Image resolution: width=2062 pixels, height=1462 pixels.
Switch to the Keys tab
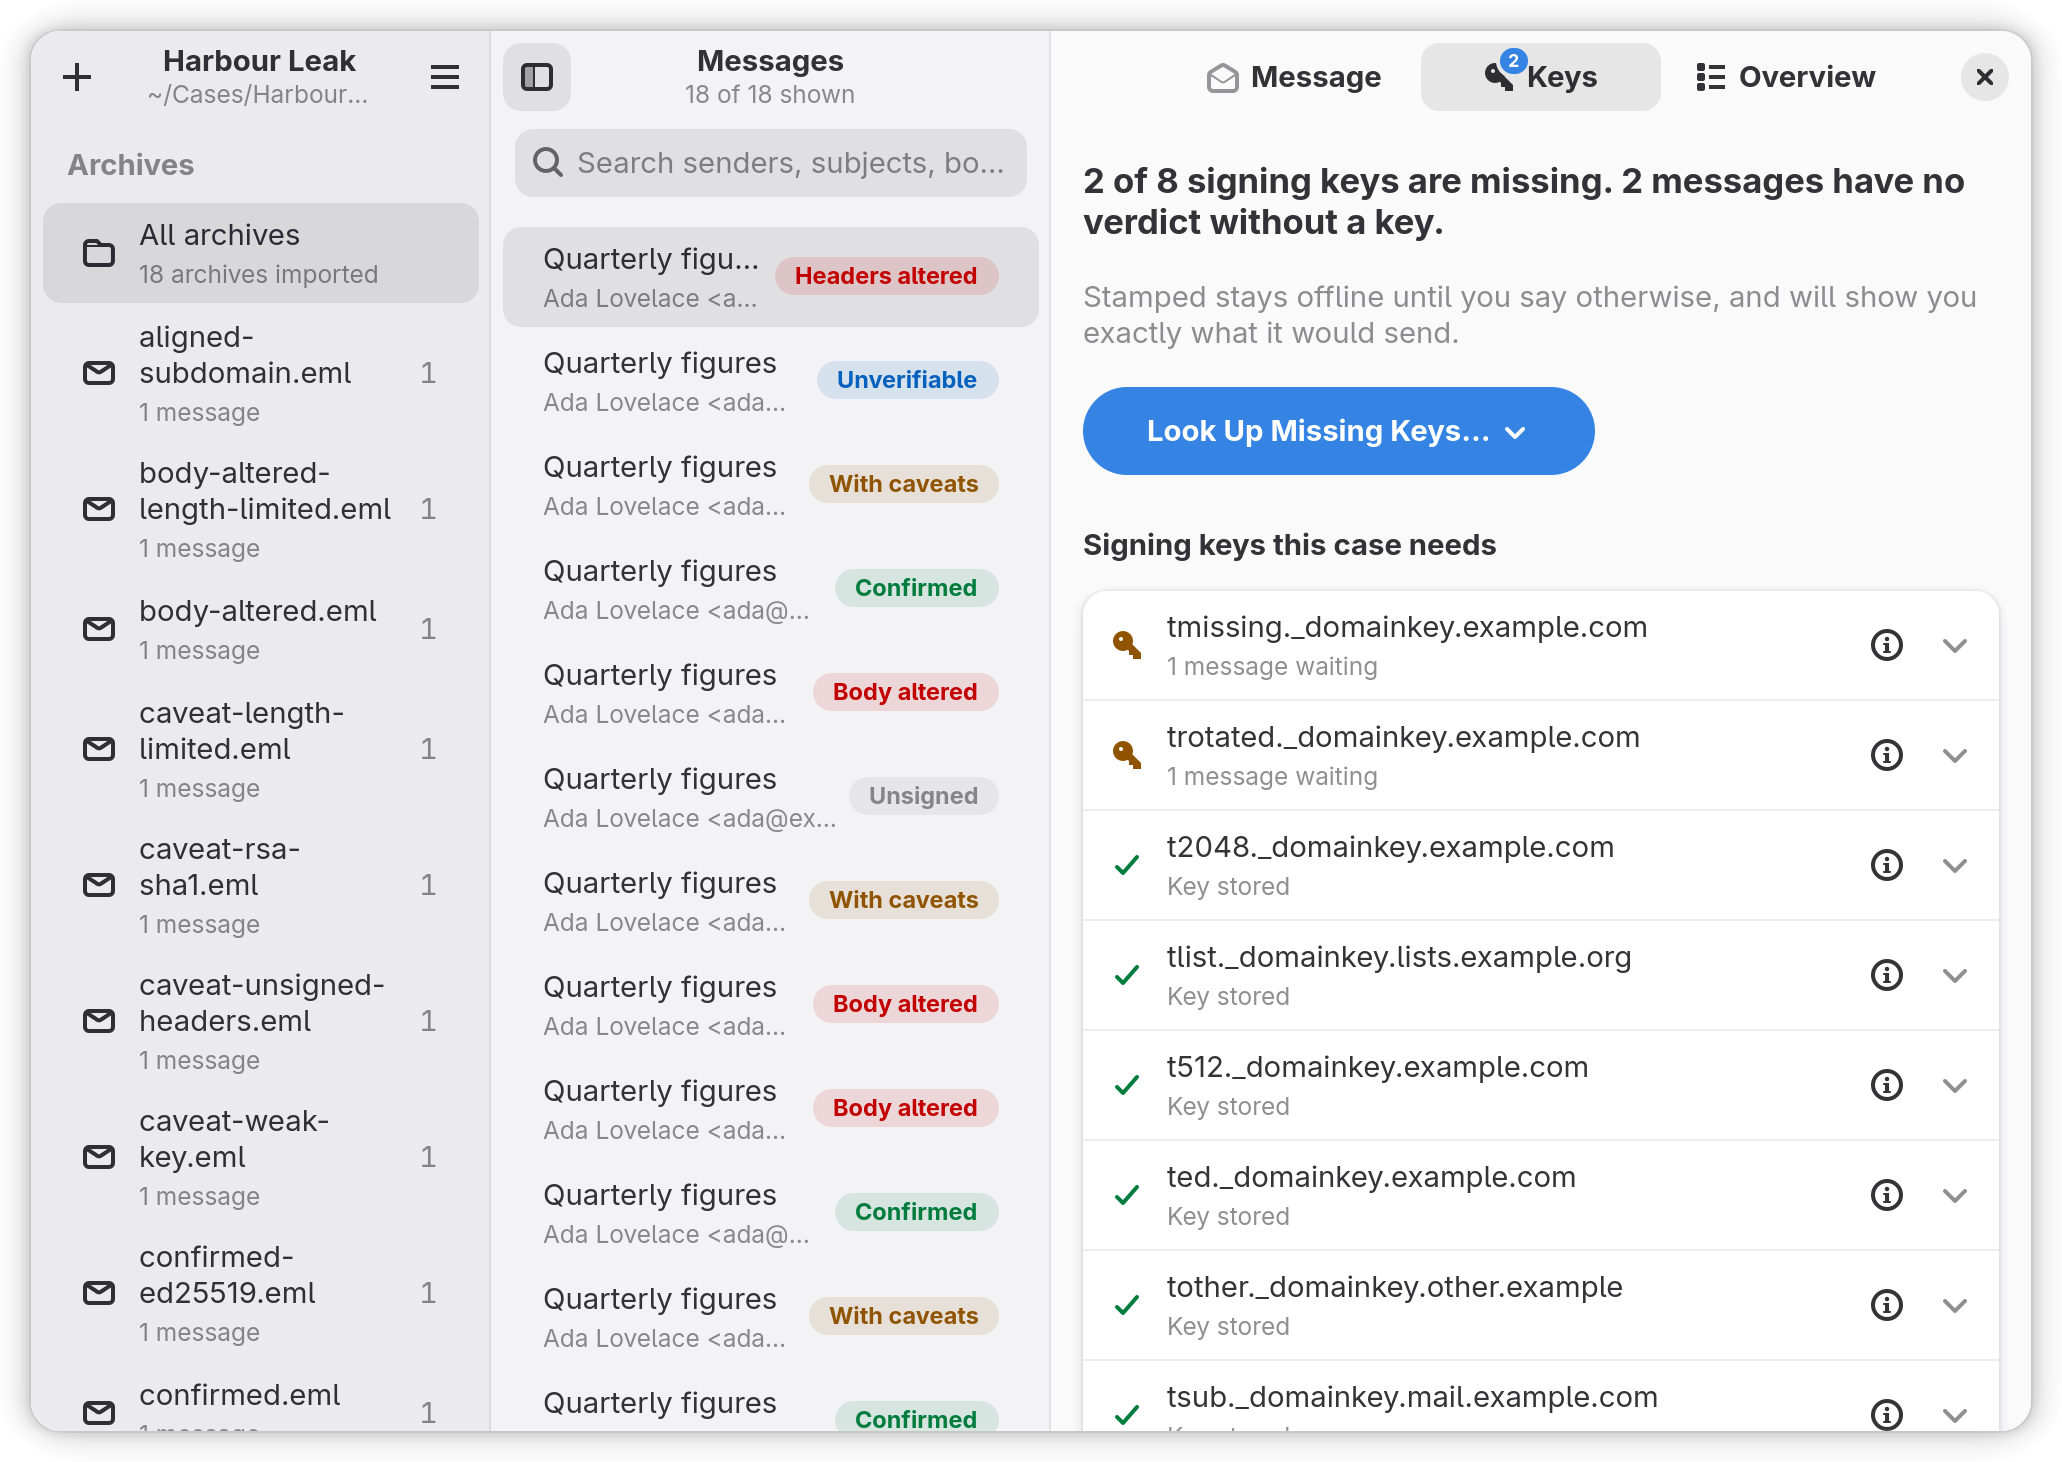click(1540, 77)
